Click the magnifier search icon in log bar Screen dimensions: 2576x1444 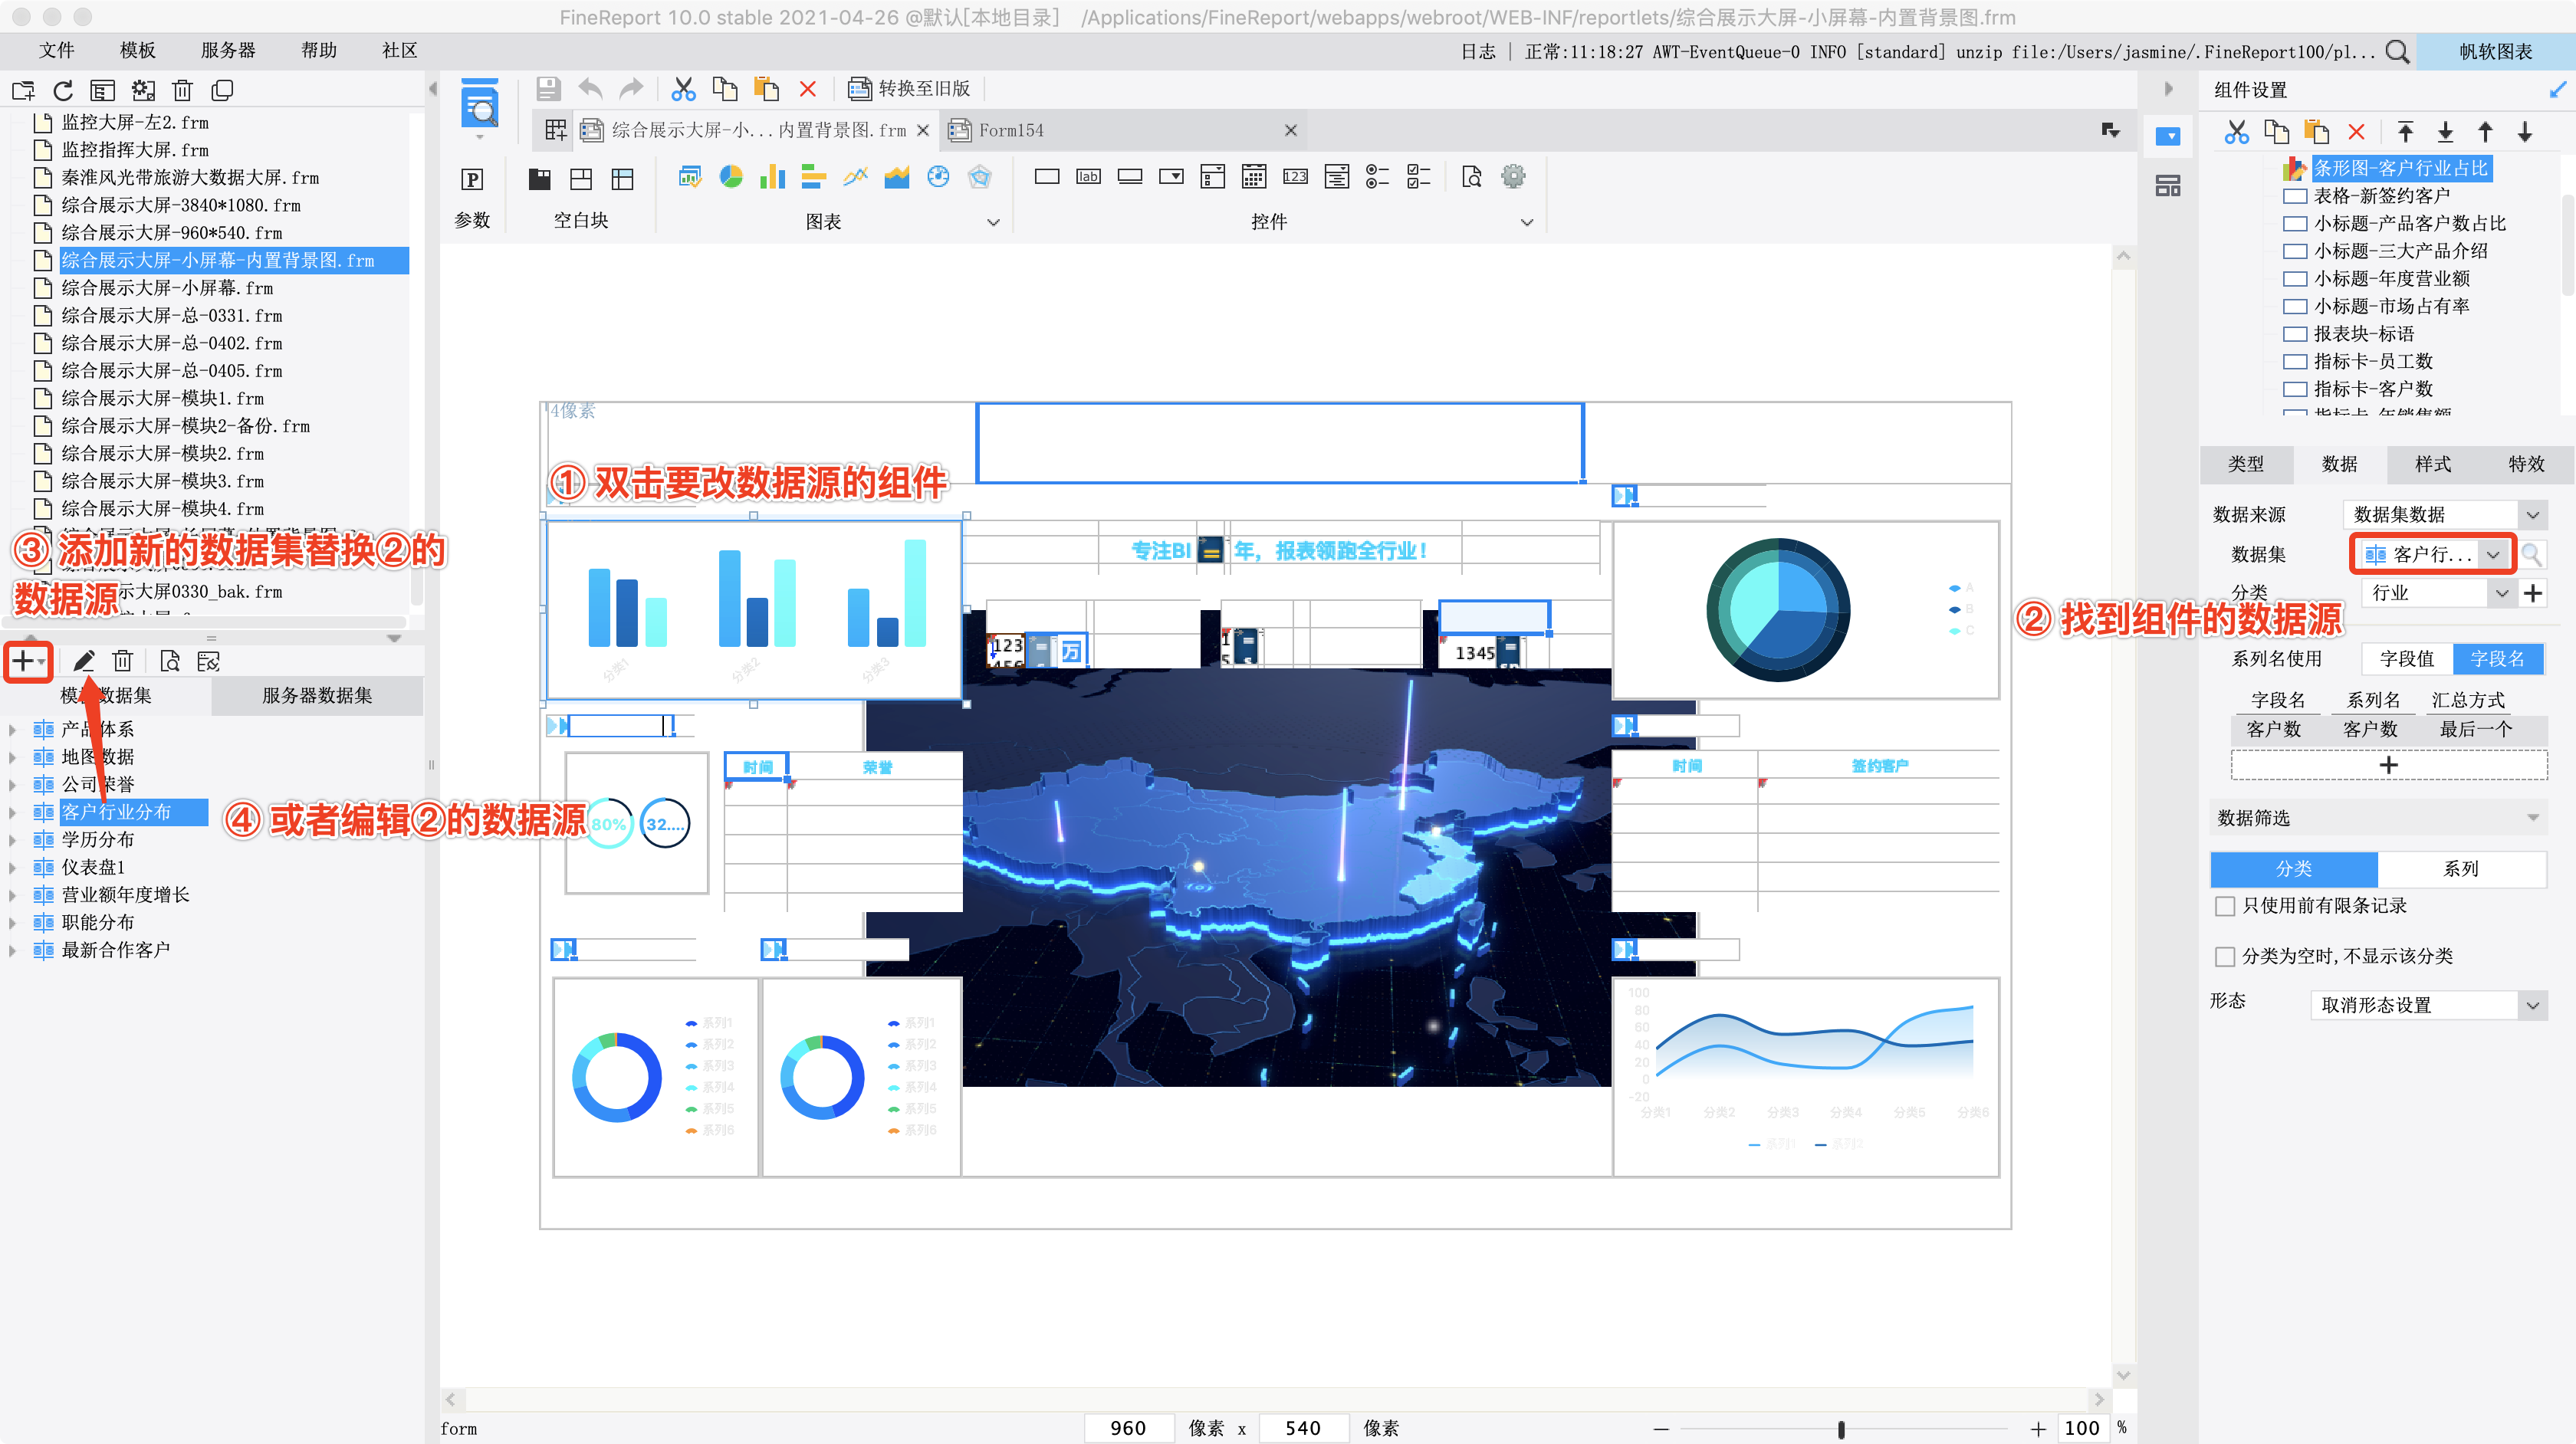pyautogui.click(x=2396, y=52)
